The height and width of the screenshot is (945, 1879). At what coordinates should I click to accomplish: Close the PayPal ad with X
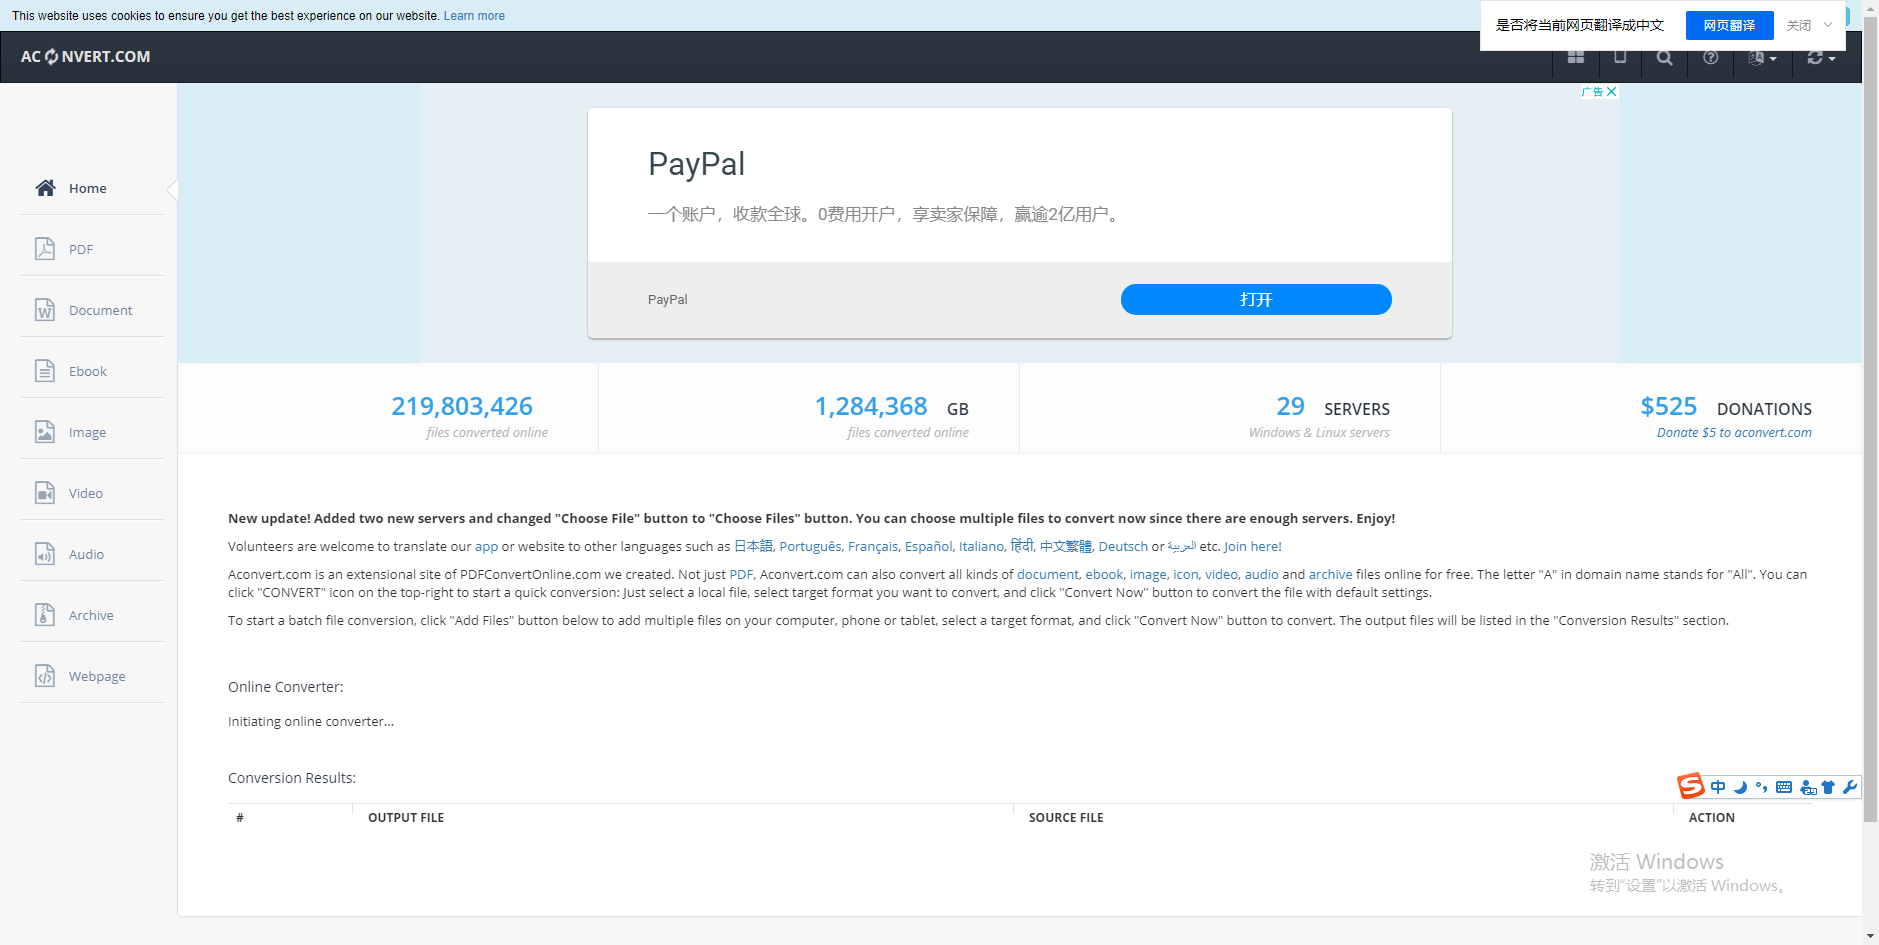[x=1611, y=92]
